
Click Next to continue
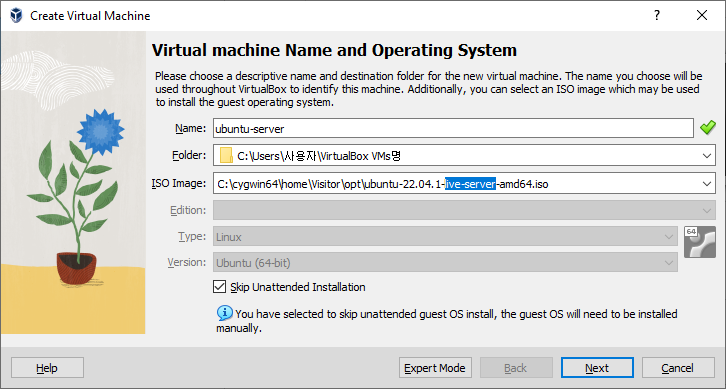pyautogui.click(x=597, y=368)
